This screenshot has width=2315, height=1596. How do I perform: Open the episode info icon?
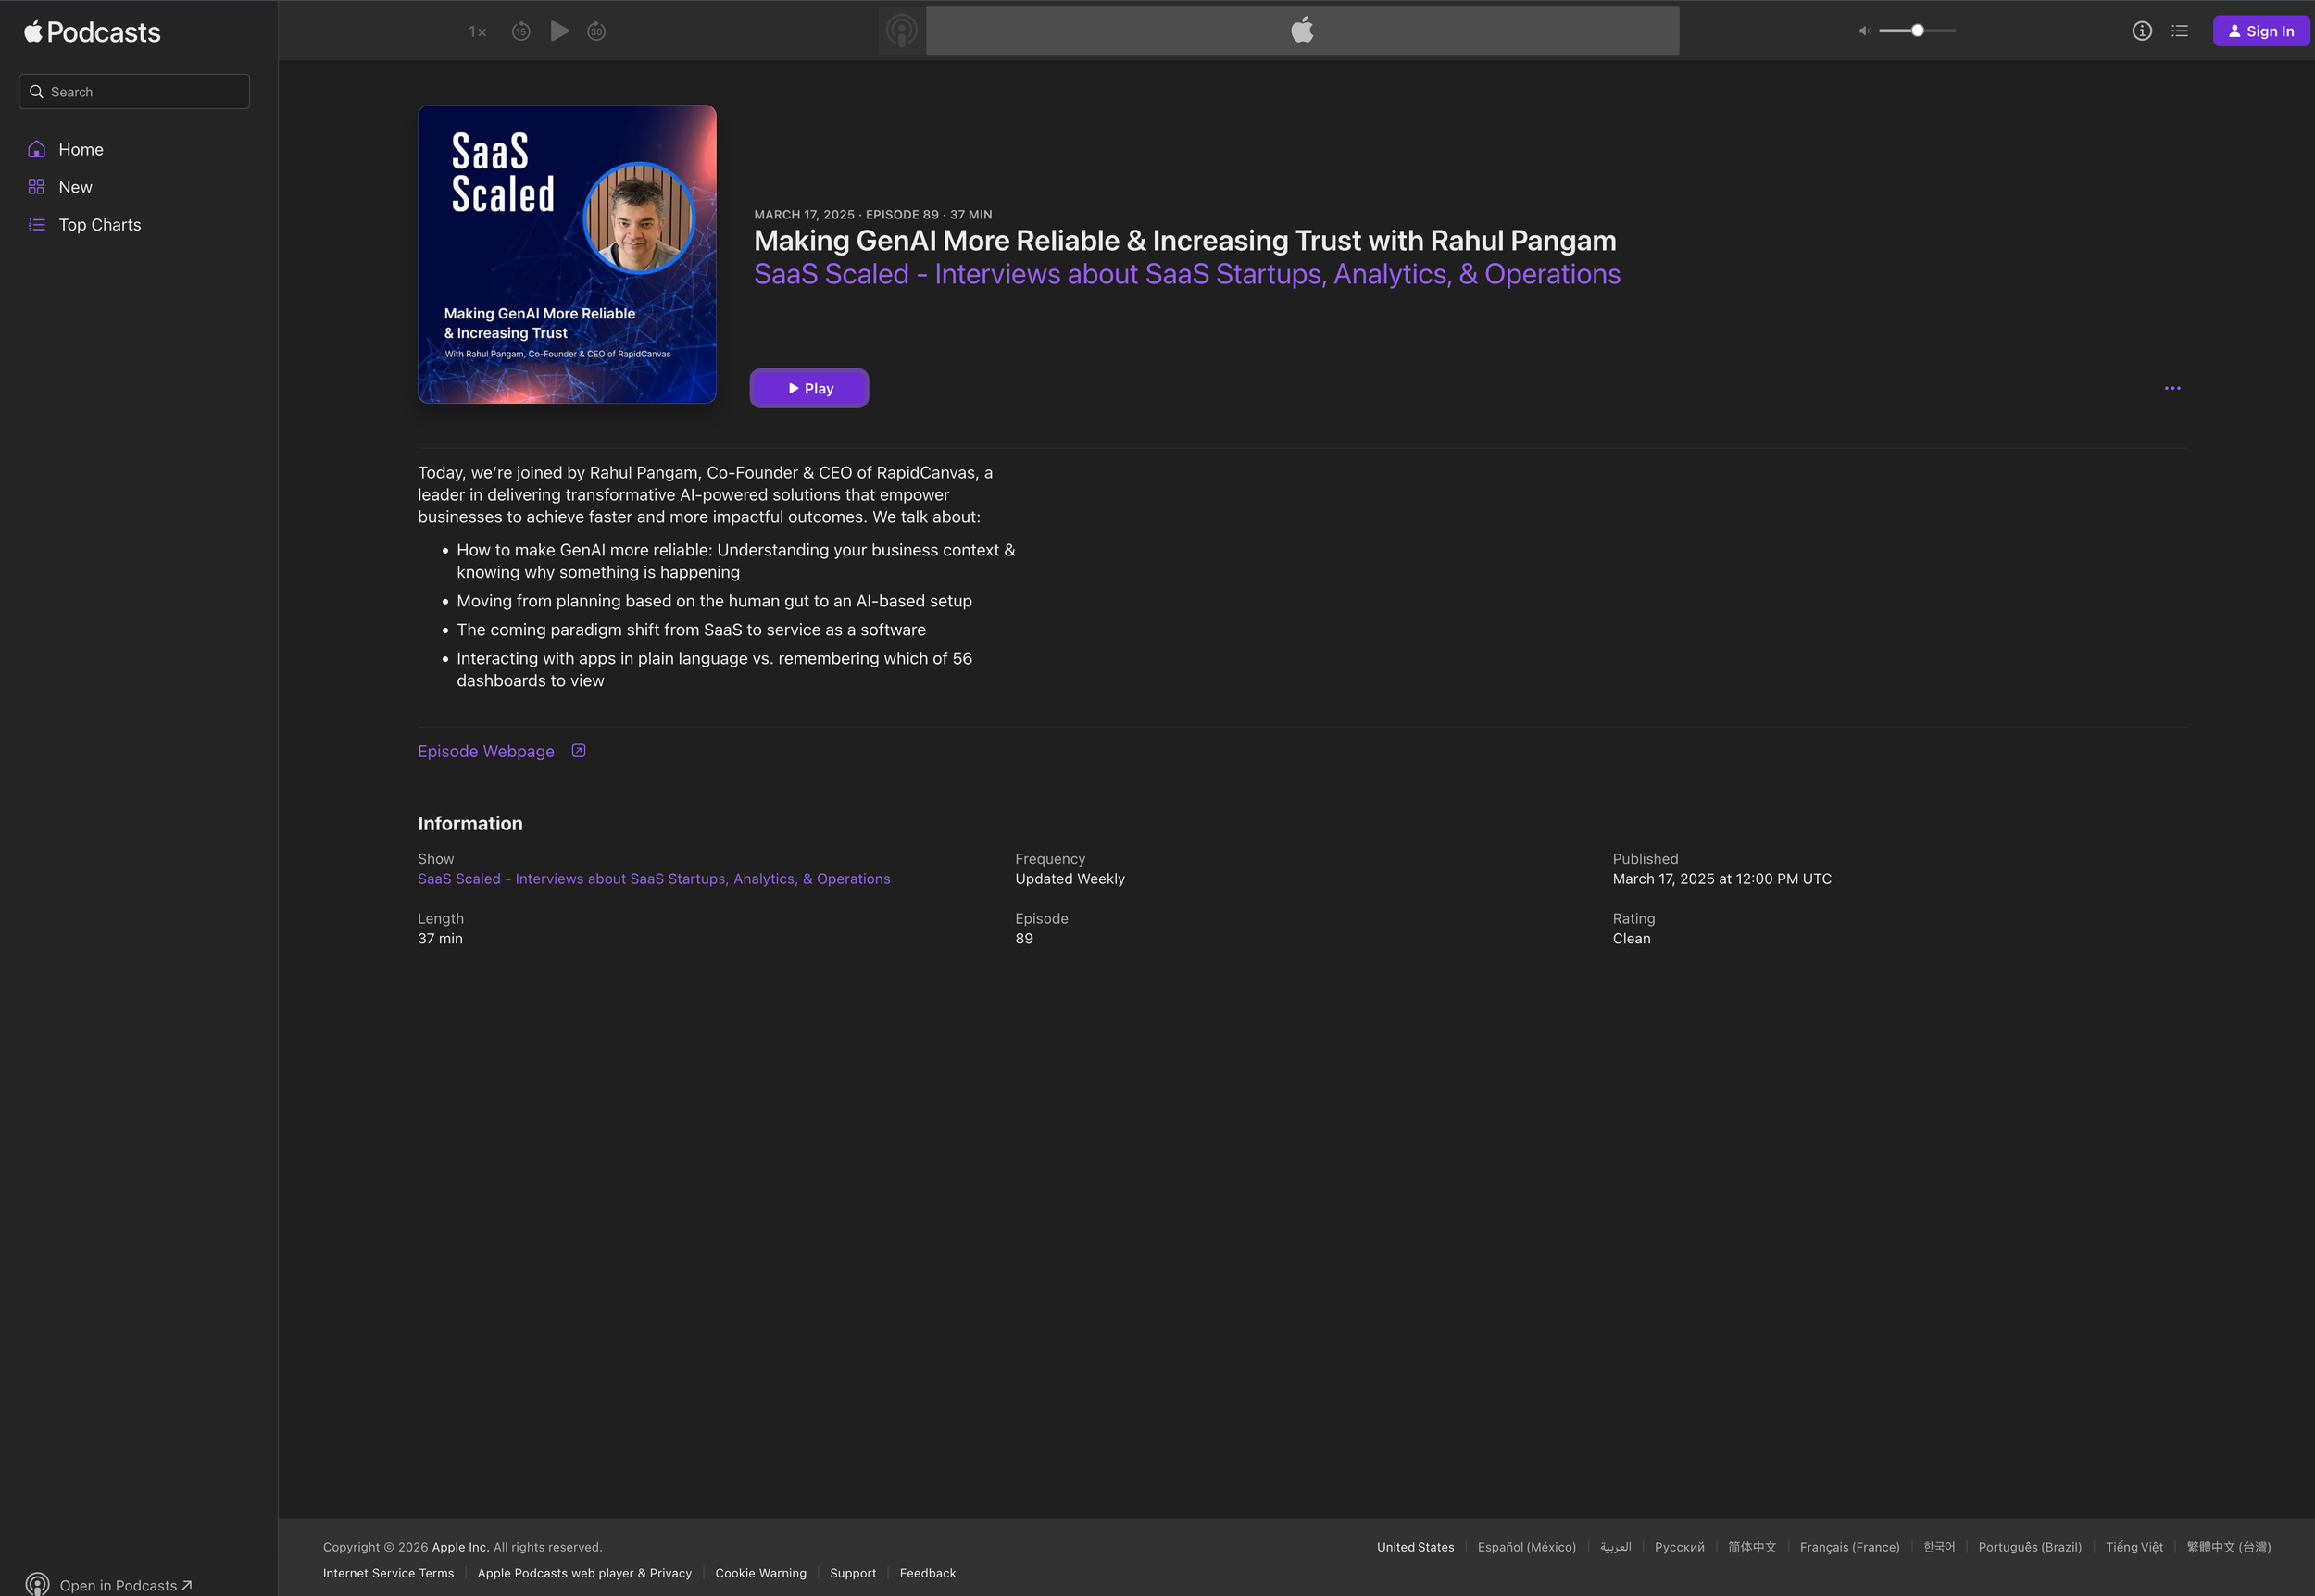[x=2141, y=31]
